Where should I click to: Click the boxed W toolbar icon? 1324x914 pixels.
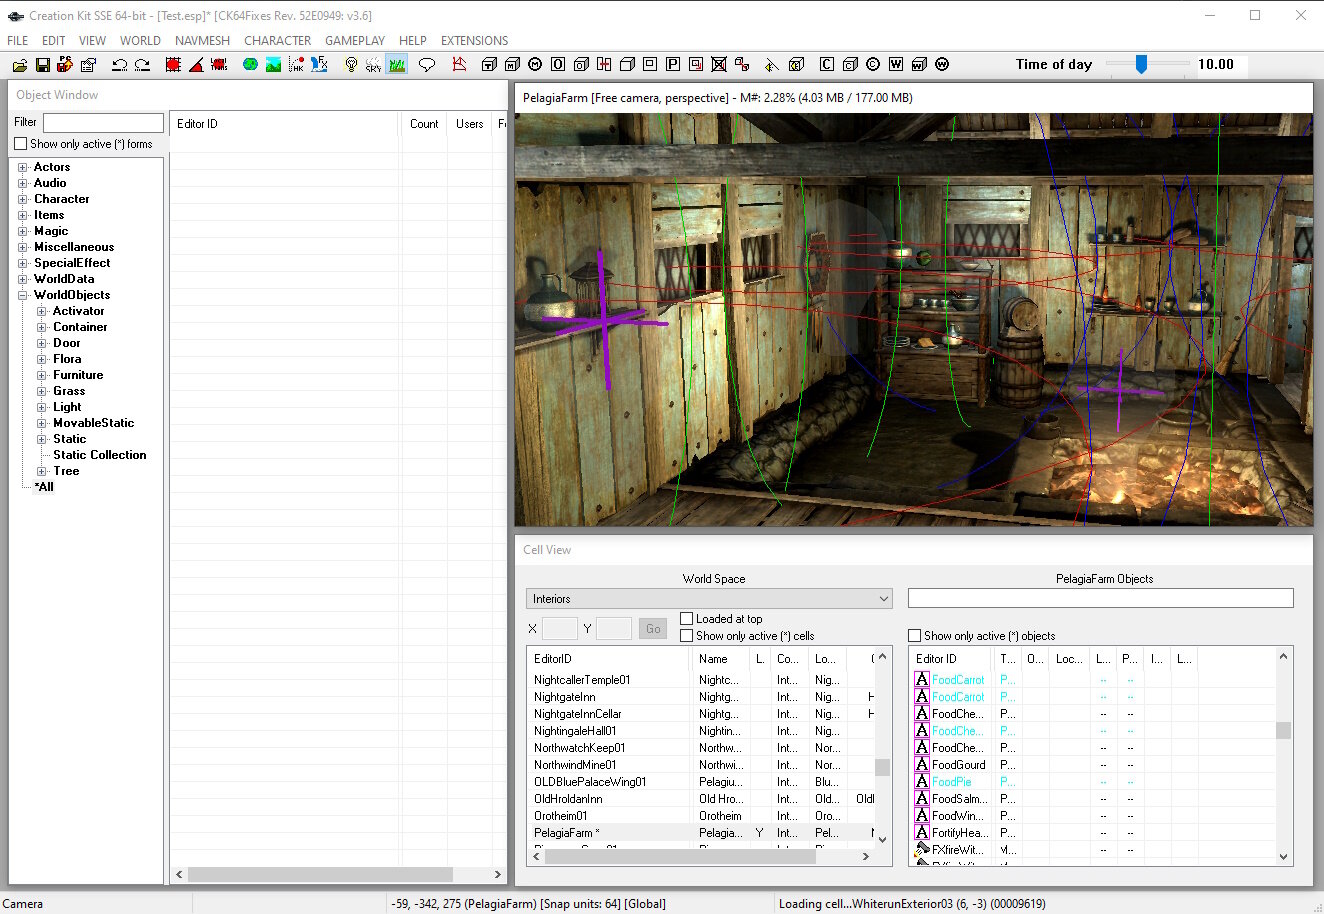click(896, 65)
